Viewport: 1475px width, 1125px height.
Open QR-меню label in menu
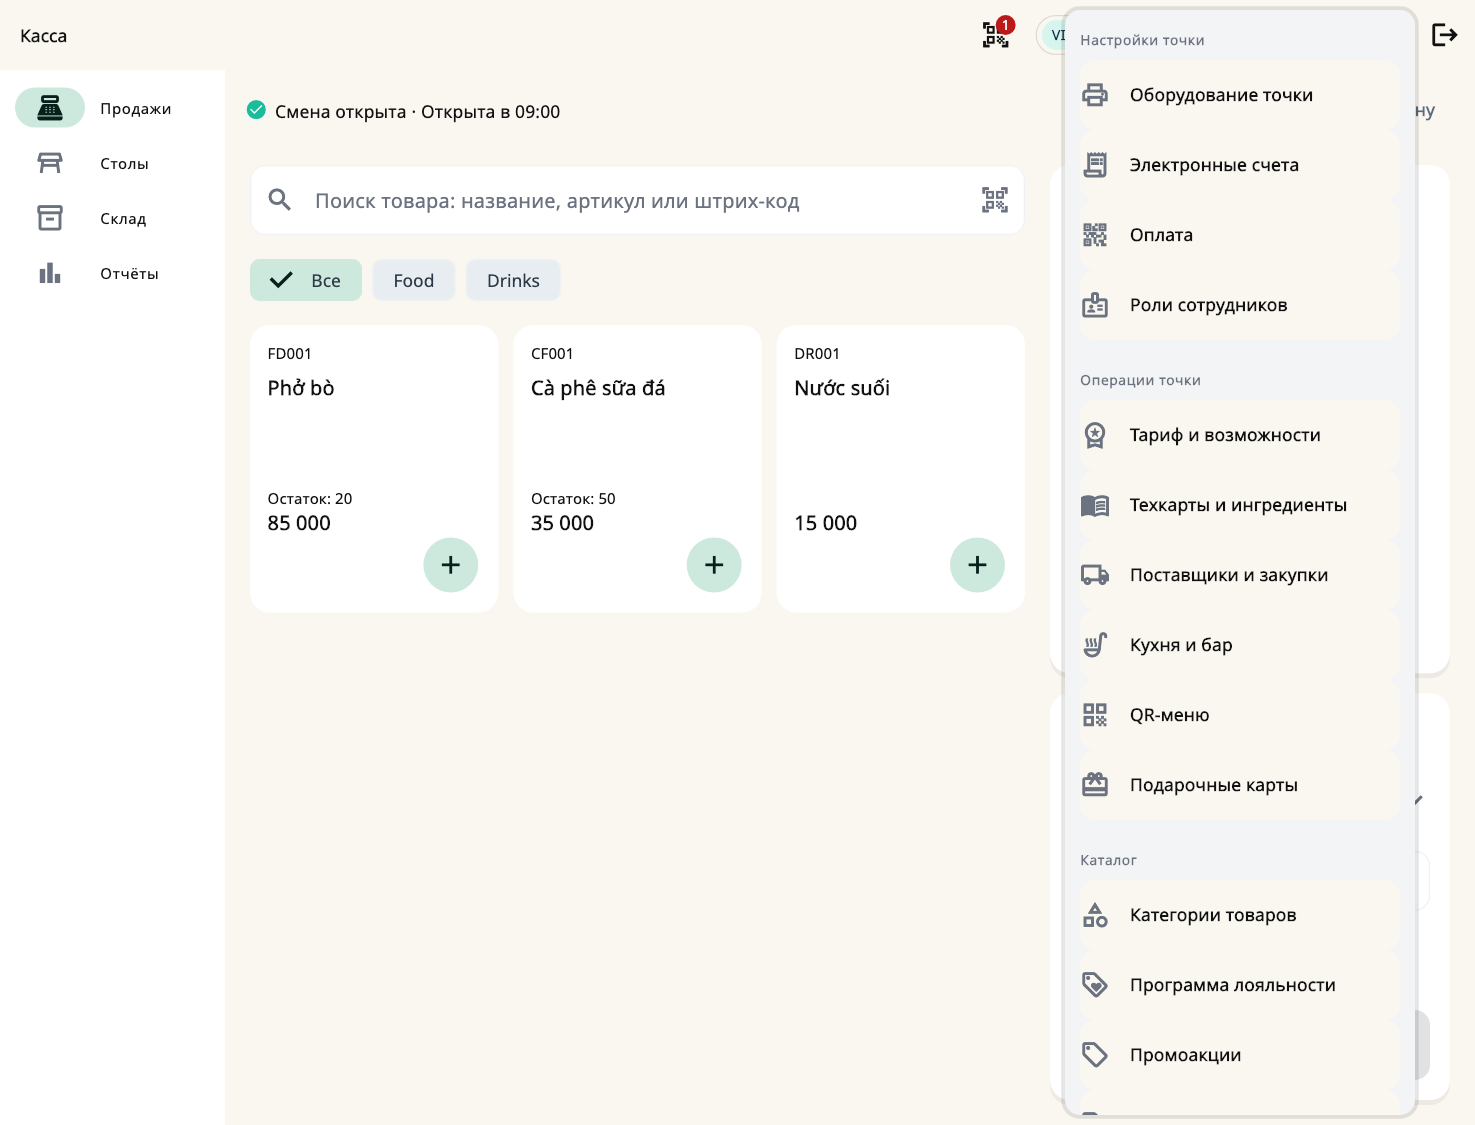[x=1170, y=715]
